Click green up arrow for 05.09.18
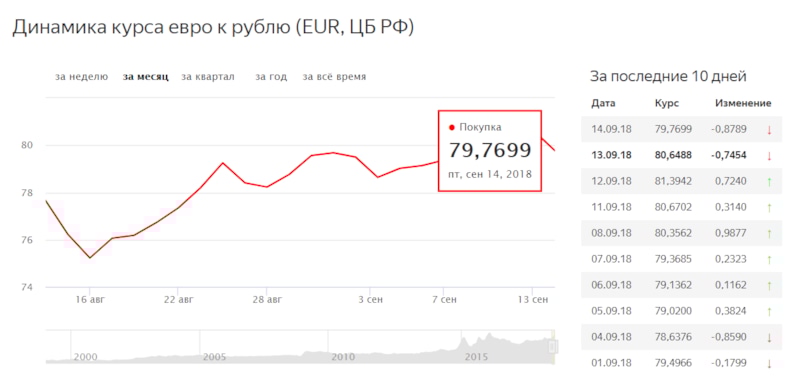This screenshot has height=391, width=800. (769, 311)
